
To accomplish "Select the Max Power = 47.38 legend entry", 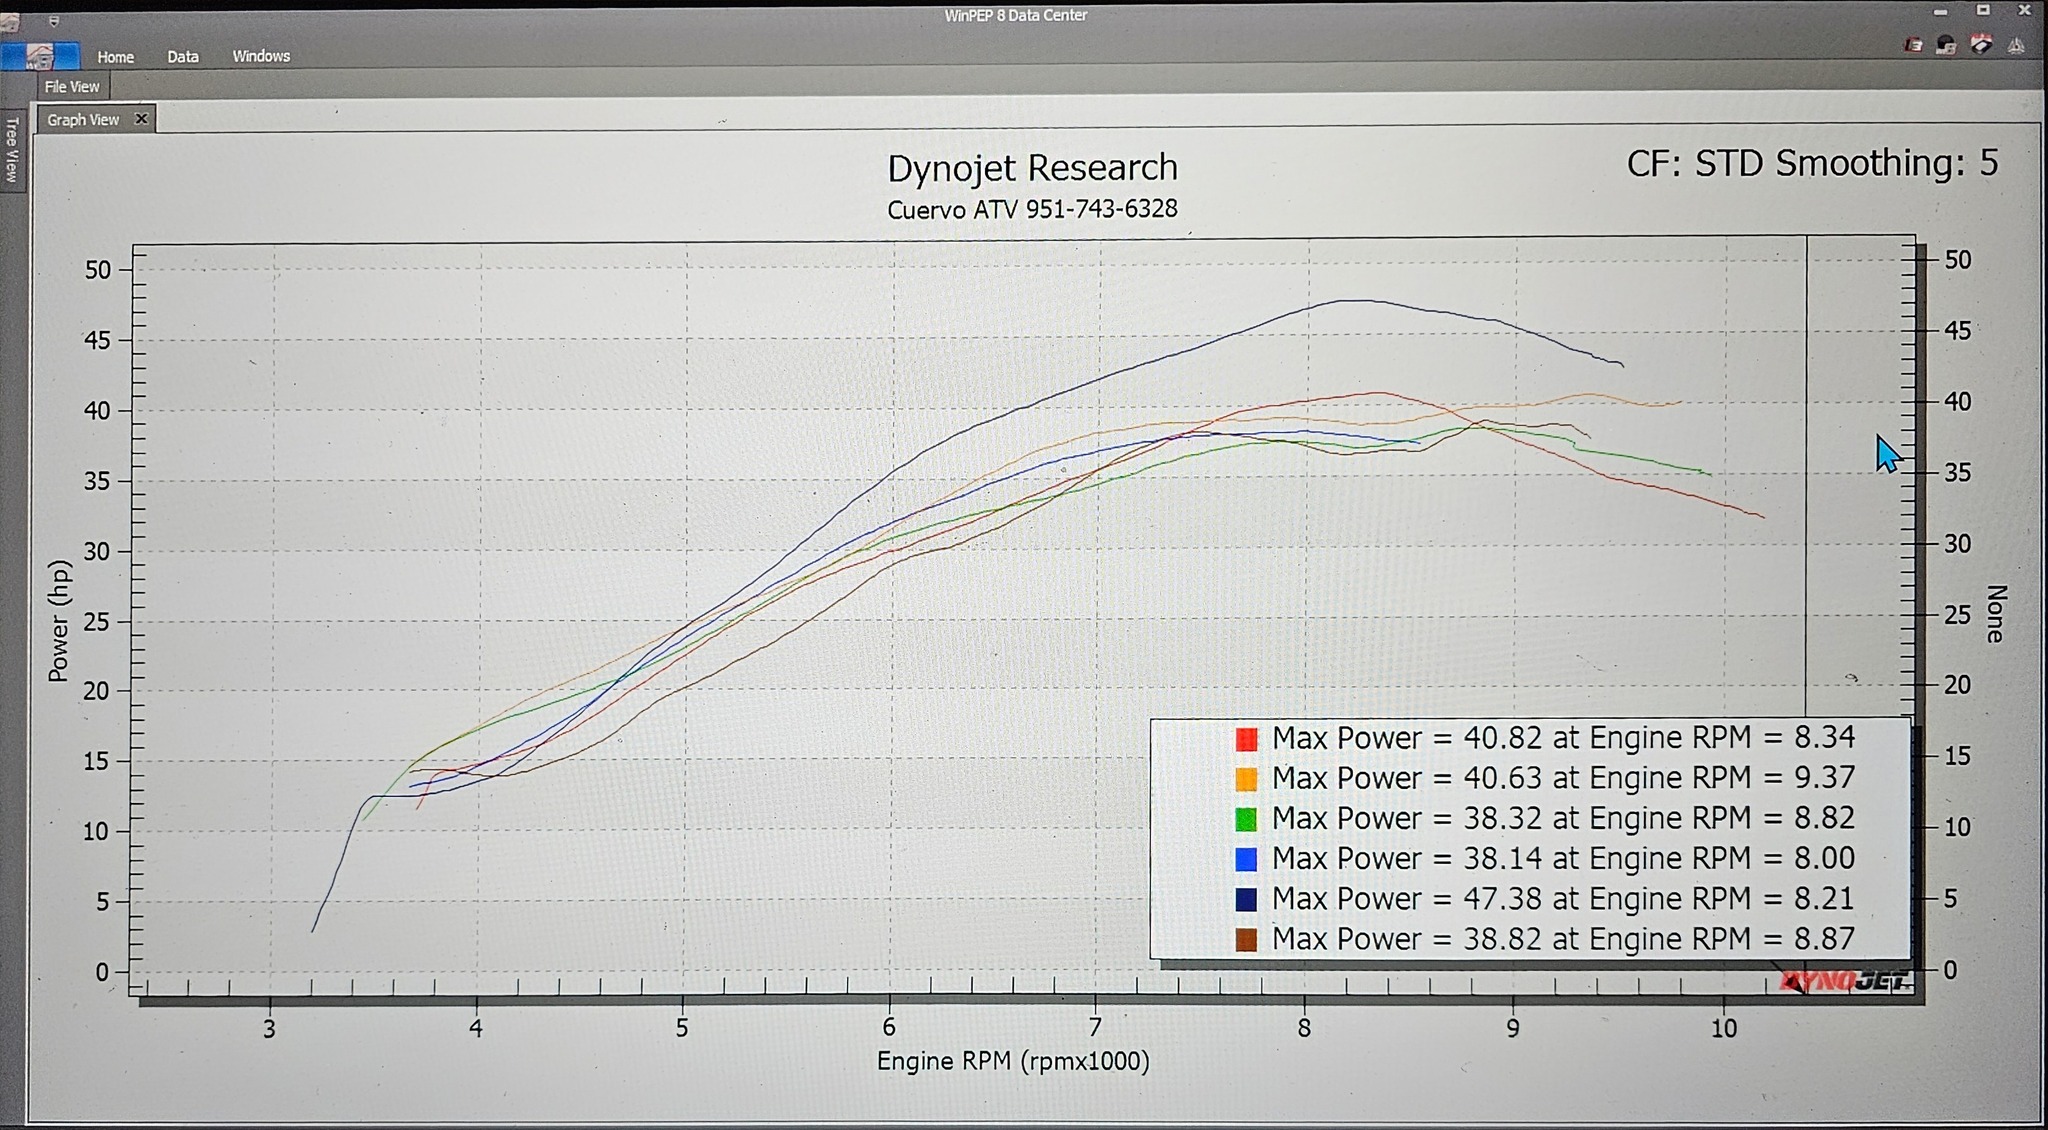I will [x=1563, y=898].
